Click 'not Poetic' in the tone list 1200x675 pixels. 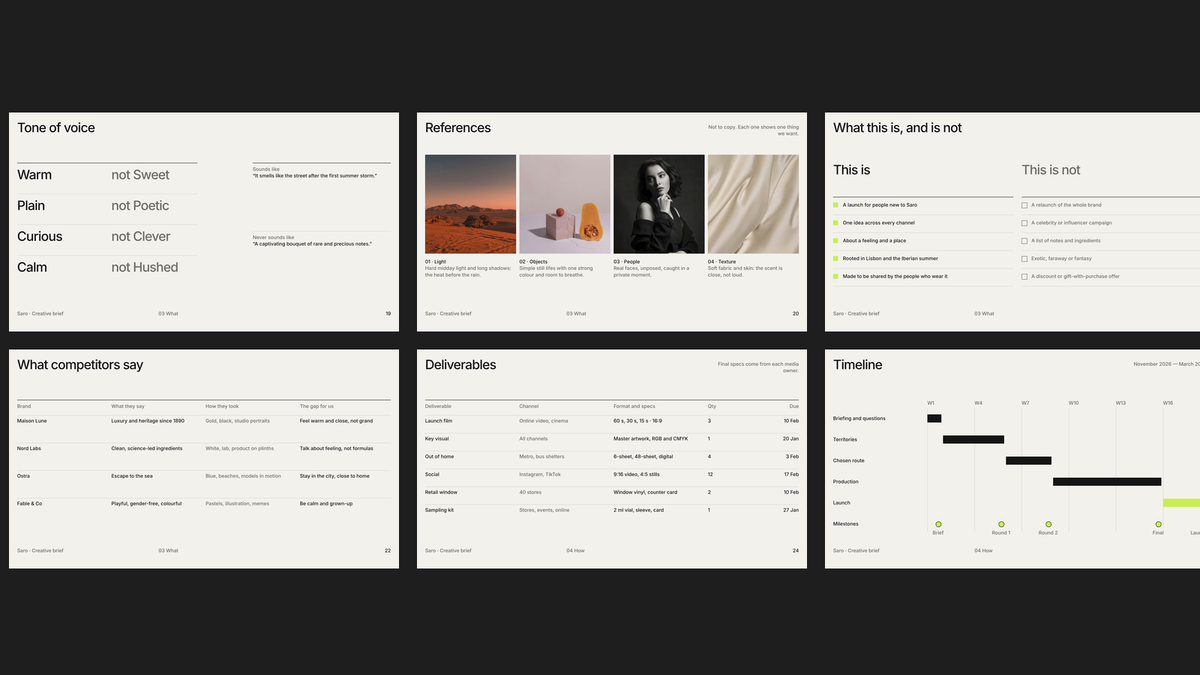pyautogui.click(x=141, y=206)
